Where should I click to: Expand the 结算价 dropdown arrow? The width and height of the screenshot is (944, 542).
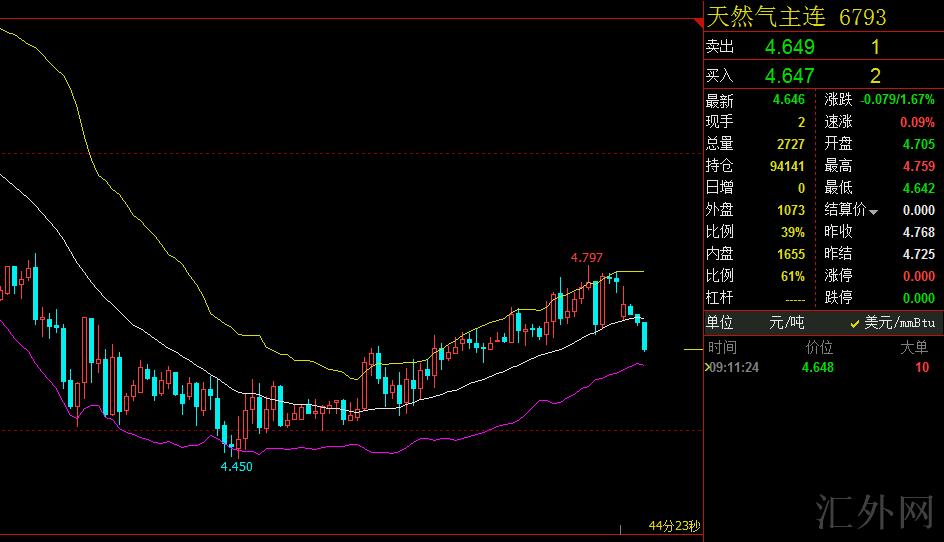tap(874, 212)
